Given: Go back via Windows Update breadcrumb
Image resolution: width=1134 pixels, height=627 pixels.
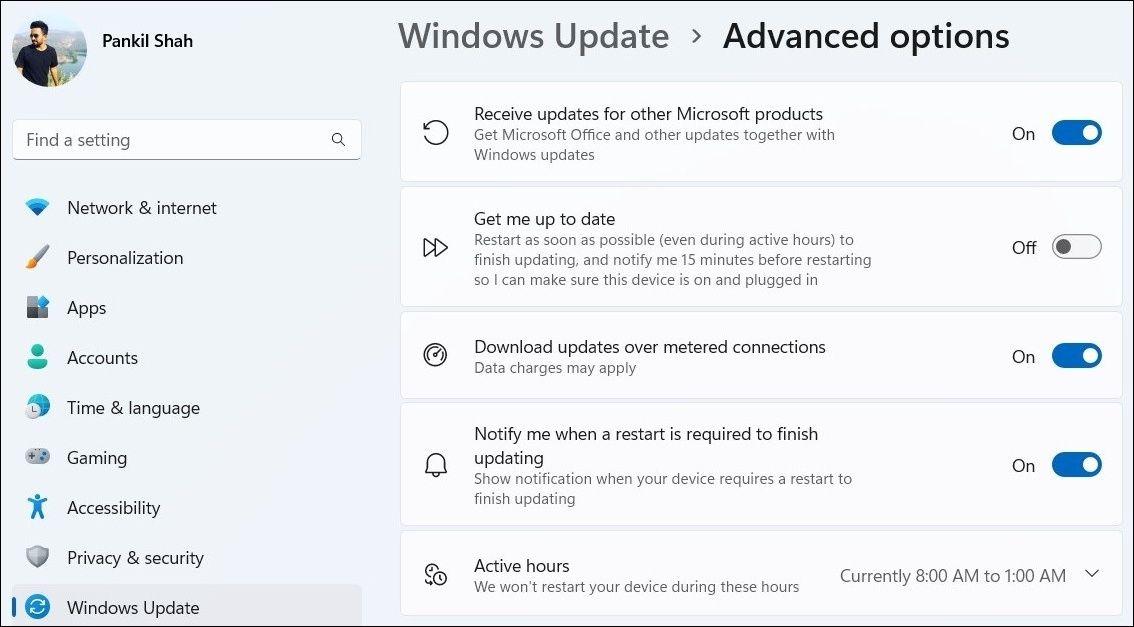Looking at the screenshot, I should (x=534, y=36).
